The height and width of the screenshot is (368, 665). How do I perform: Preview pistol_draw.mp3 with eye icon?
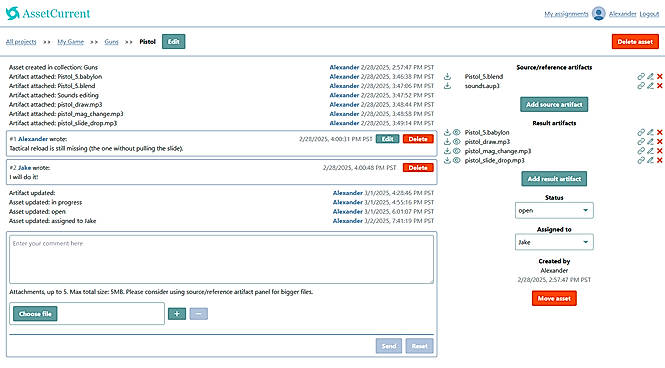coord(456,142)
